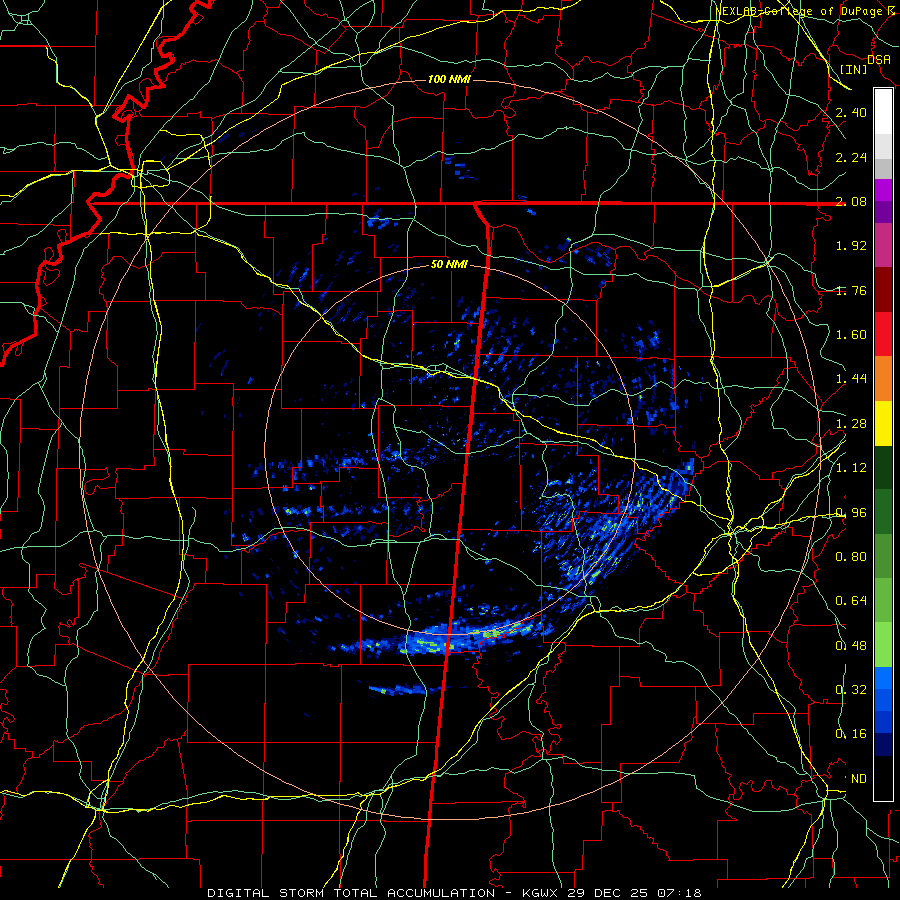Viewport: 900px width, 900px height.
Task: Click the DSA product label
Action: (879, 60)
